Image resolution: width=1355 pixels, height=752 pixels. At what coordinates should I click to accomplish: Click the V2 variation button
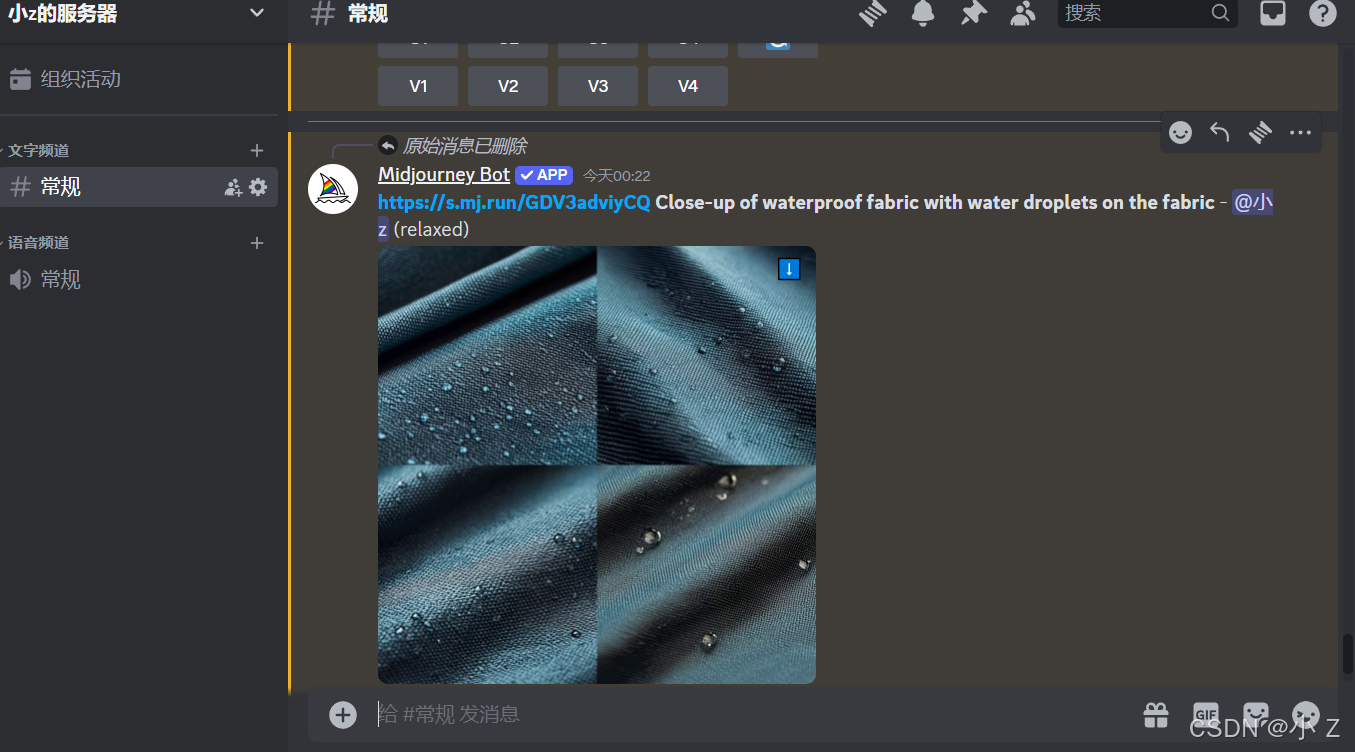508,86
